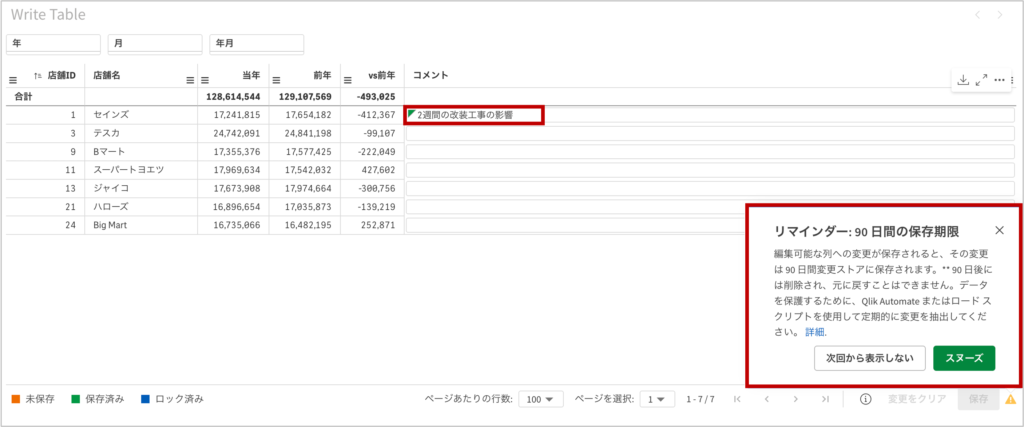Viewport: 1024px width, 427px height.
Task: Open the 店舗名 column hamburger menu
Action: (190, 79)
